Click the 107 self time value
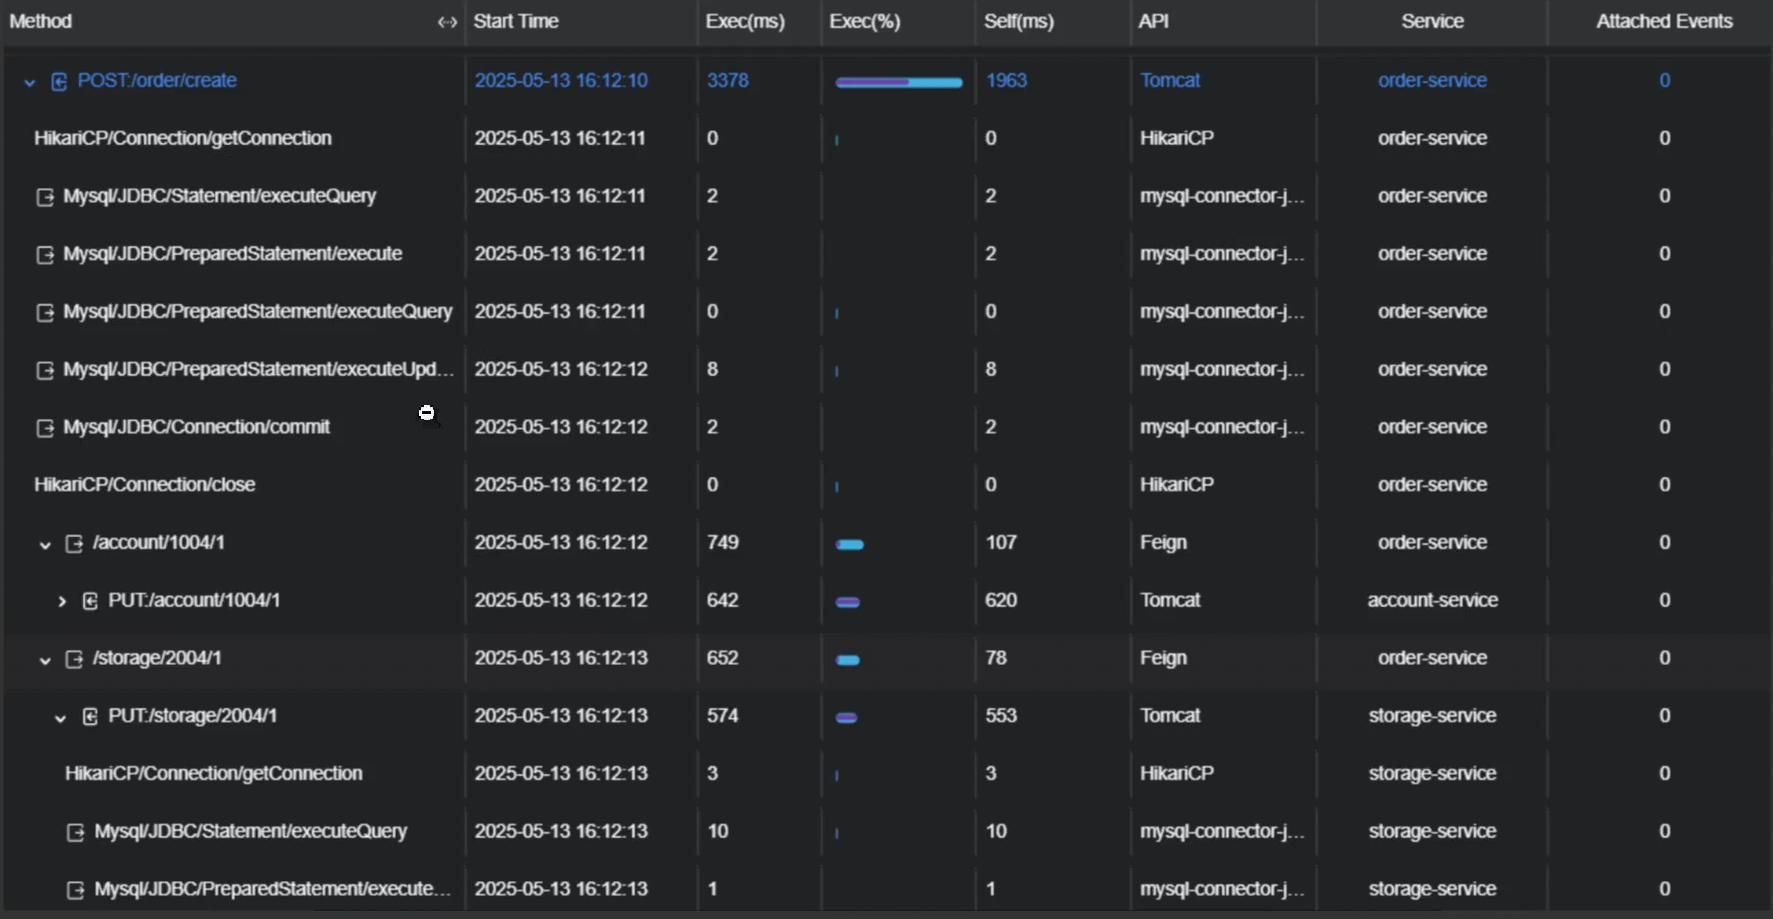 [1001, 542]
